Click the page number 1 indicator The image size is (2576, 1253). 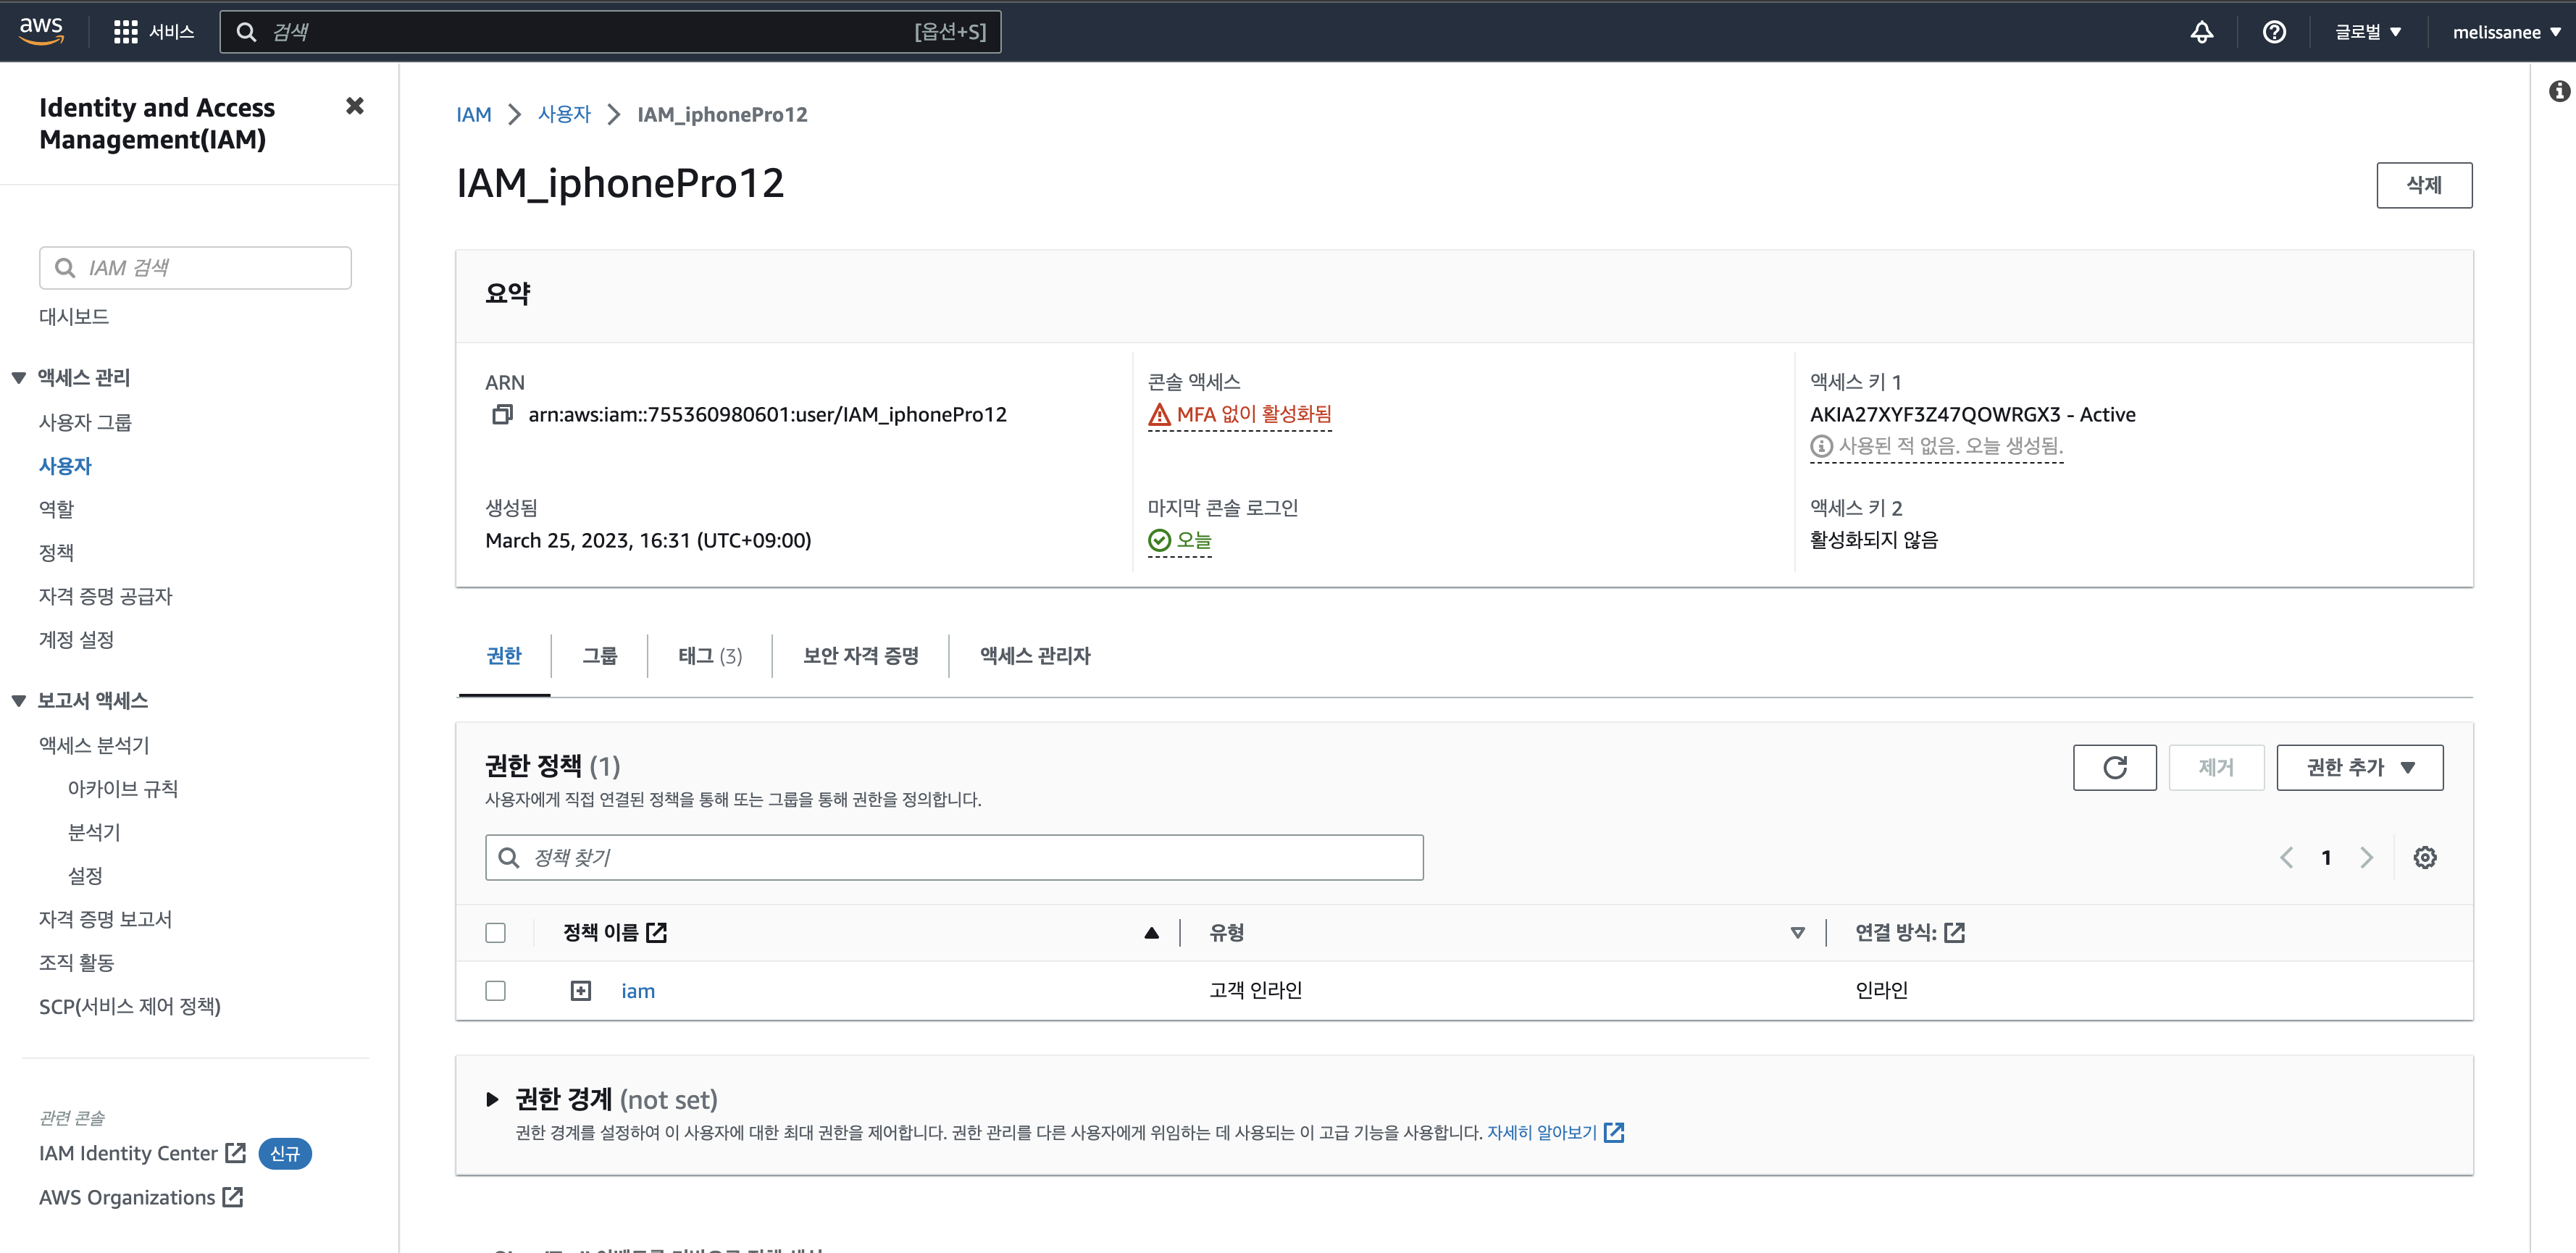pos(2326,857)
